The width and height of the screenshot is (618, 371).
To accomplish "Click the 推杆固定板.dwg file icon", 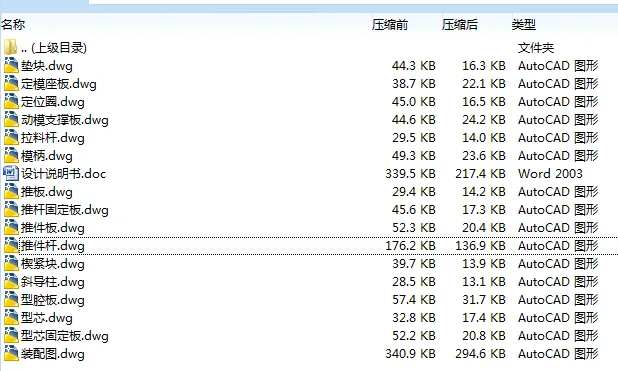I will [x=11, y=210].
